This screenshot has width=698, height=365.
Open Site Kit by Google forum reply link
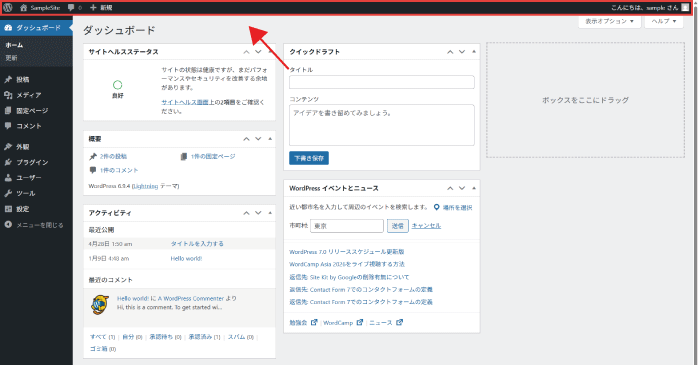coord(349,277)
